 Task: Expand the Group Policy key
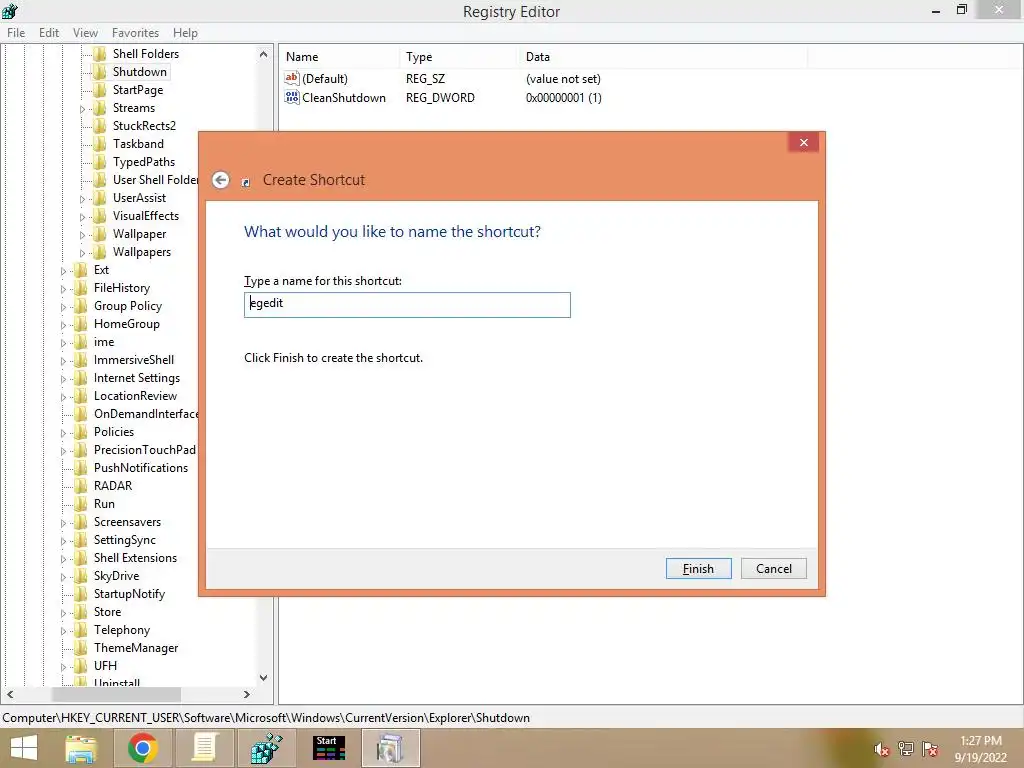click(63, 306)
